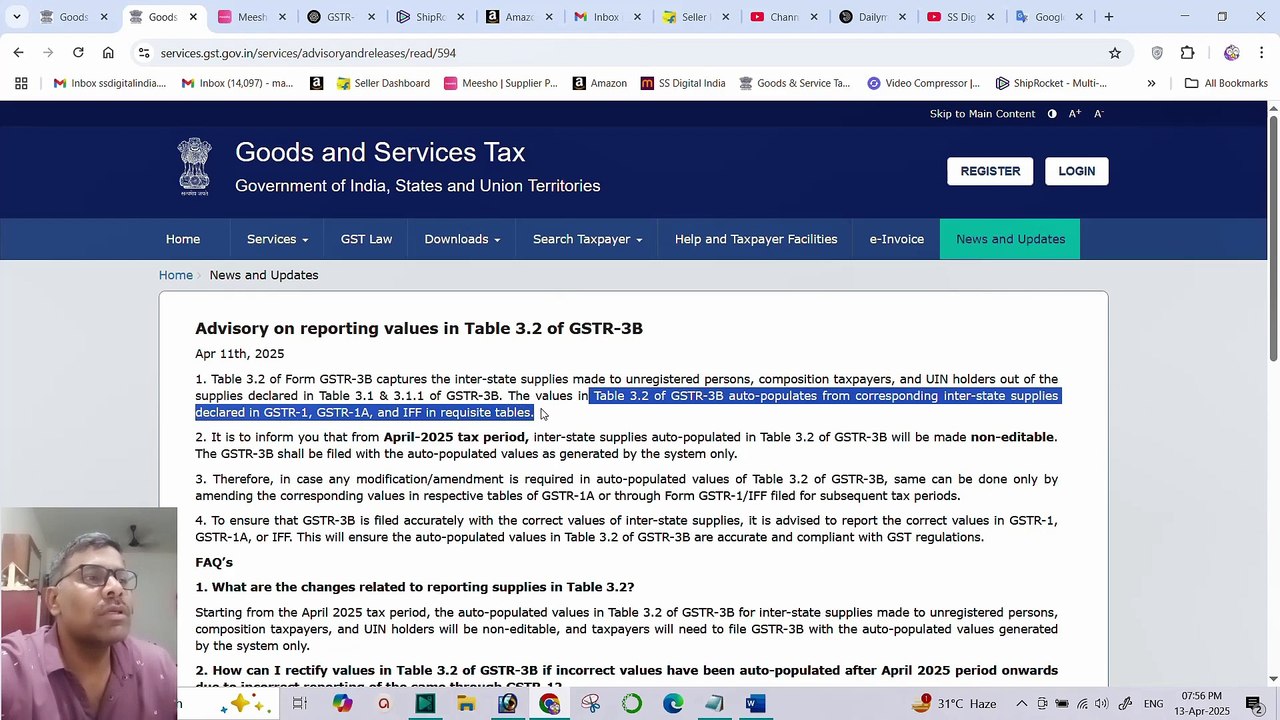Open Video Compressor bookmark
This screenshot has height=720, width=1280.
(923, 83)
